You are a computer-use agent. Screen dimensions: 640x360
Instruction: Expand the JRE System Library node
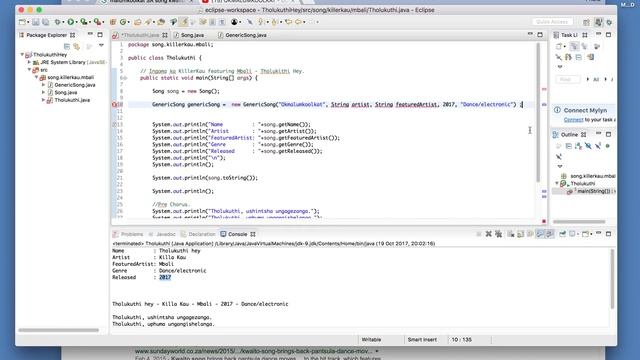29,62
